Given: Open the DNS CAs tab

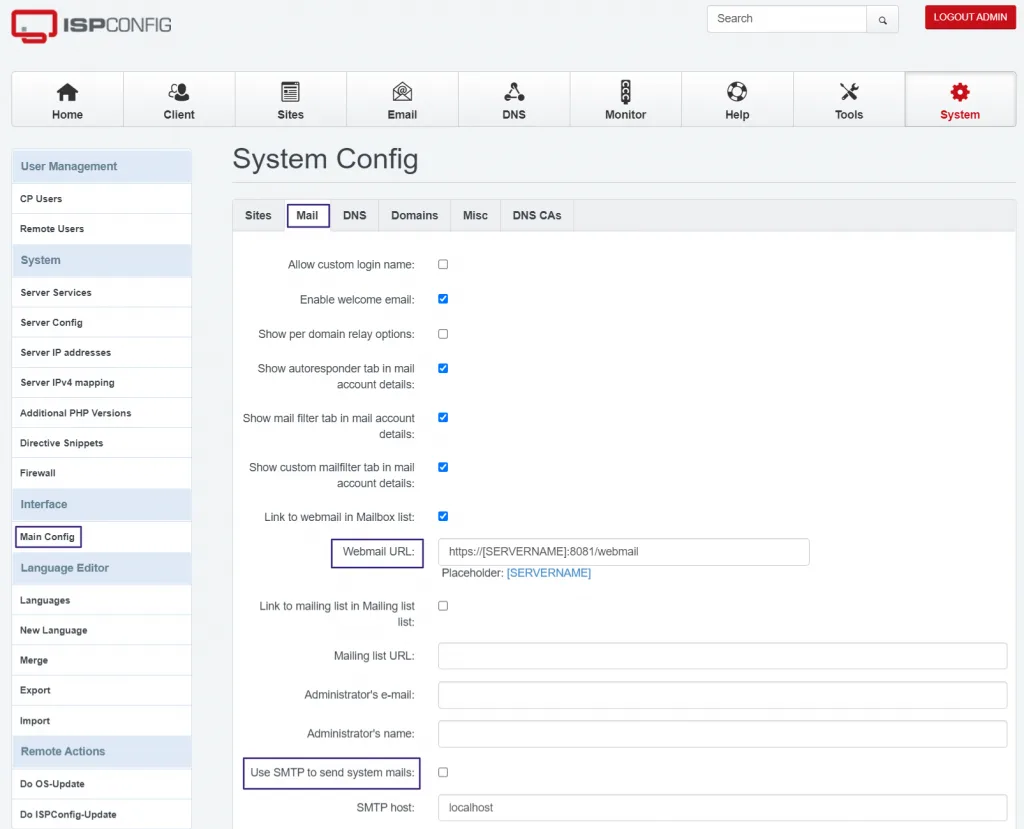Looking at the screenshot, I should point(537,216).
